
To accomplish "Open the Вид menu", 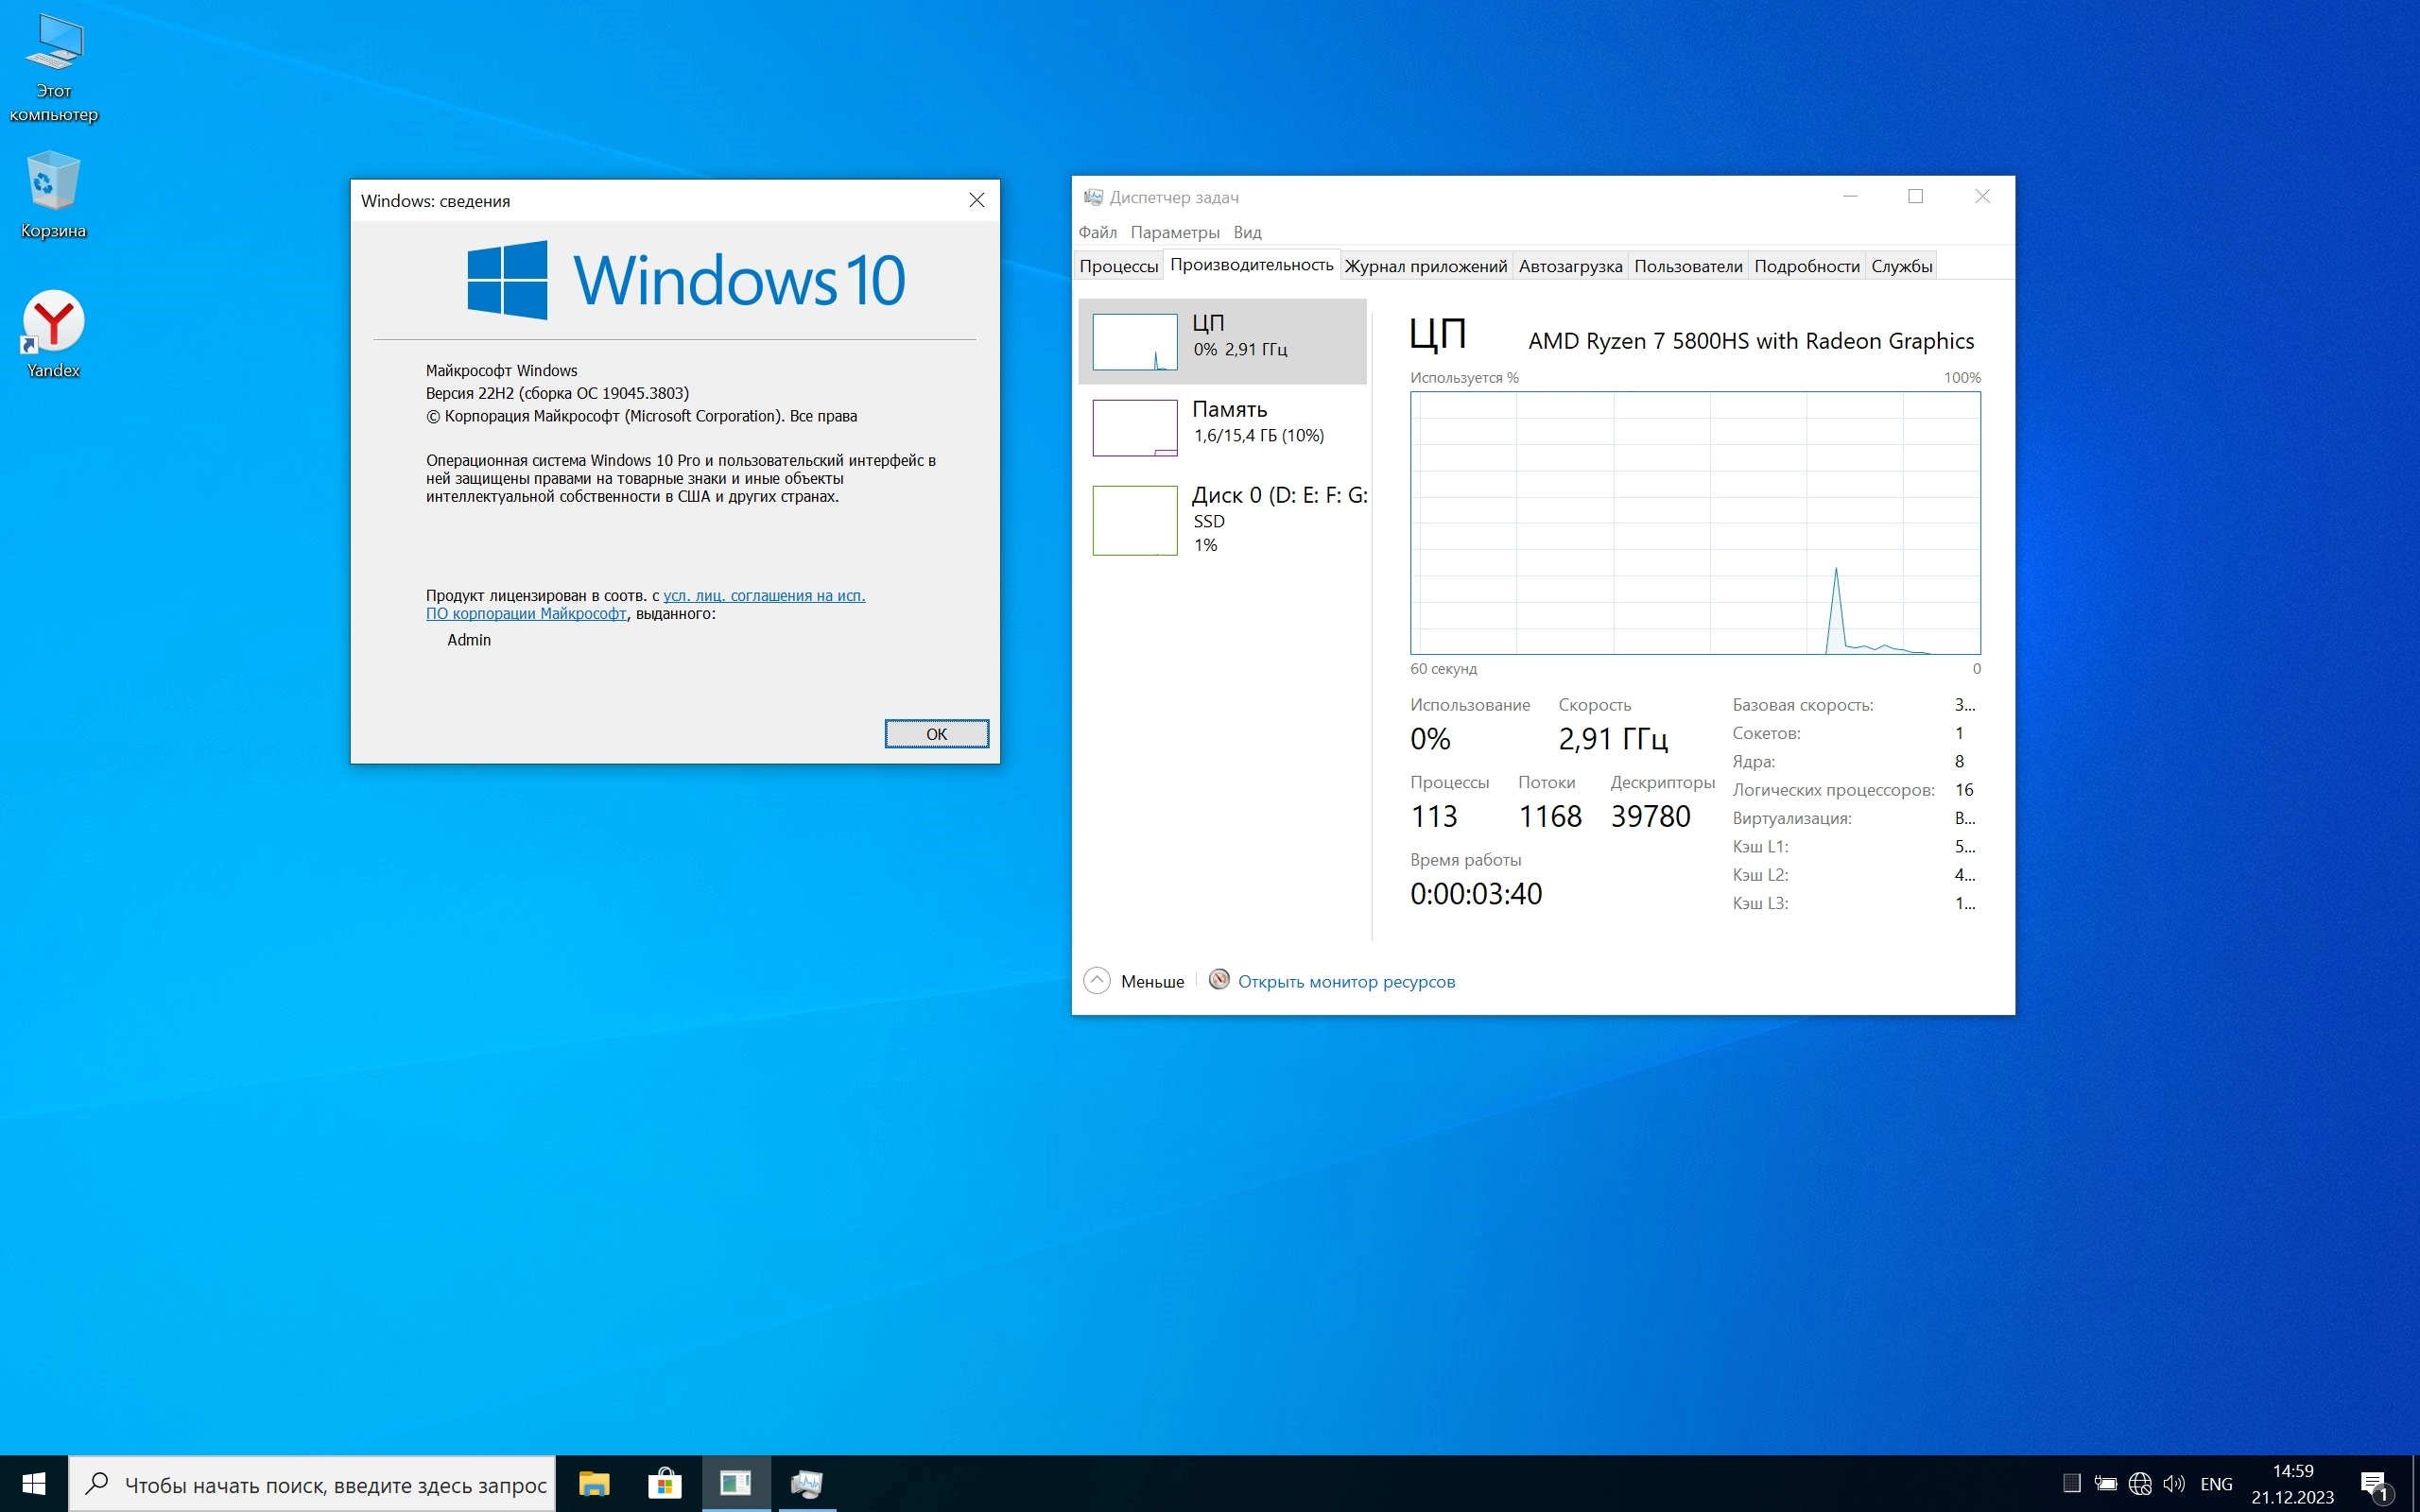I will (1247, 232).
